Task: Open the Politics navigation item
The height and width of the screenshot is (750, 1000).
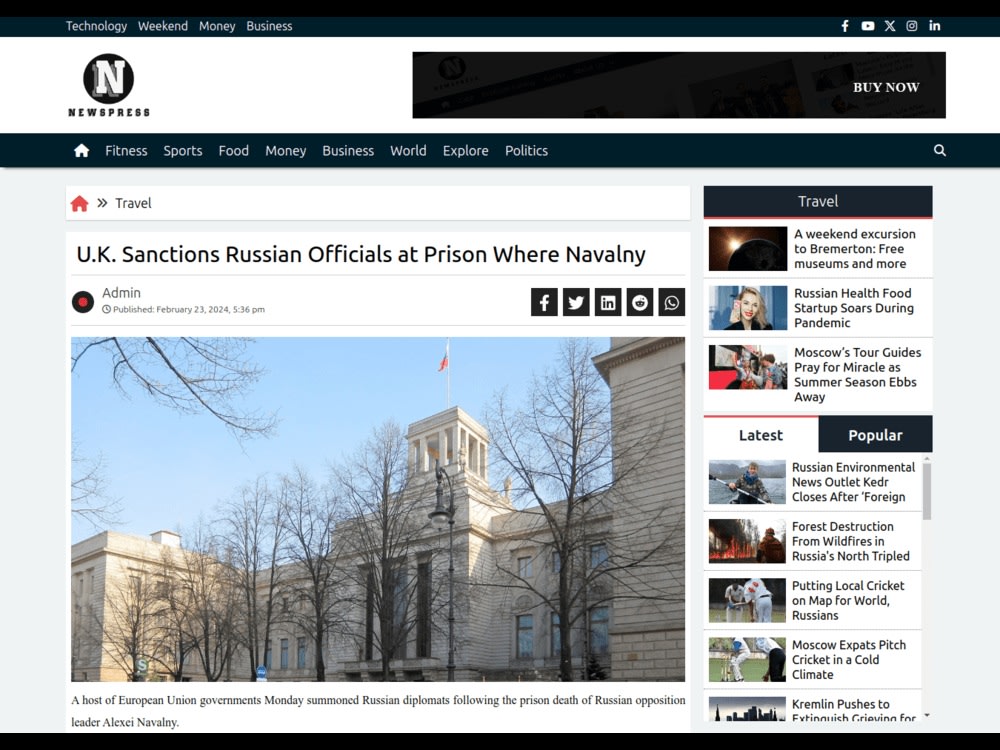Action: 526,151
